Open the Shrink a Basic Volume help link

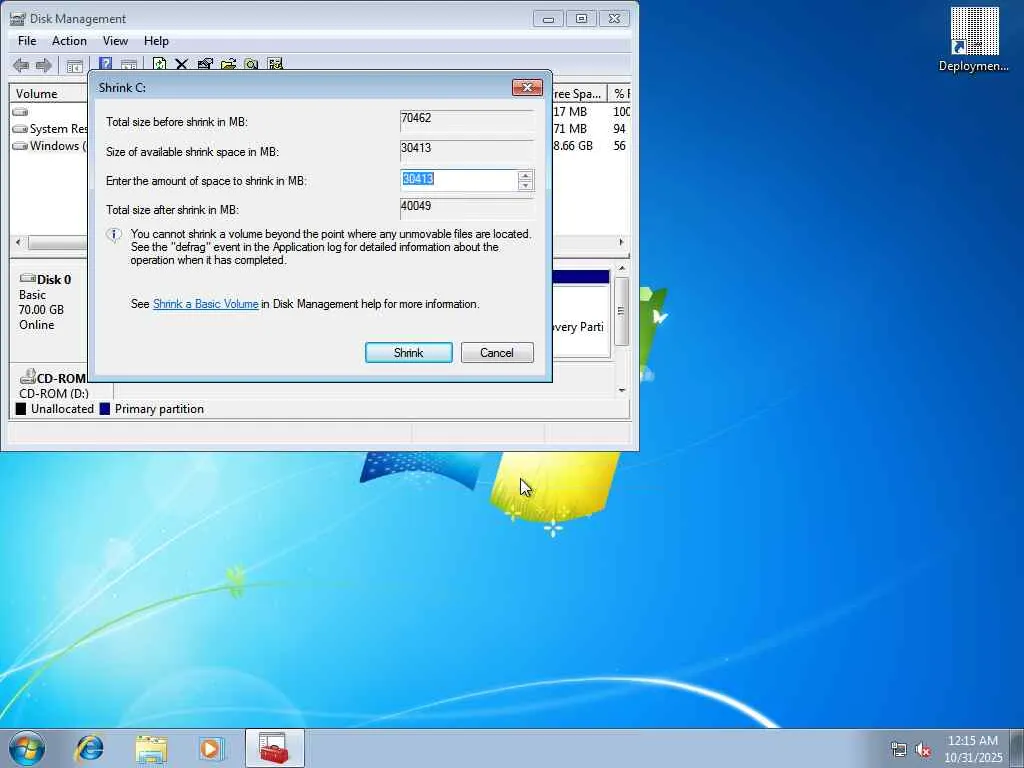click(x=206, y=304)
